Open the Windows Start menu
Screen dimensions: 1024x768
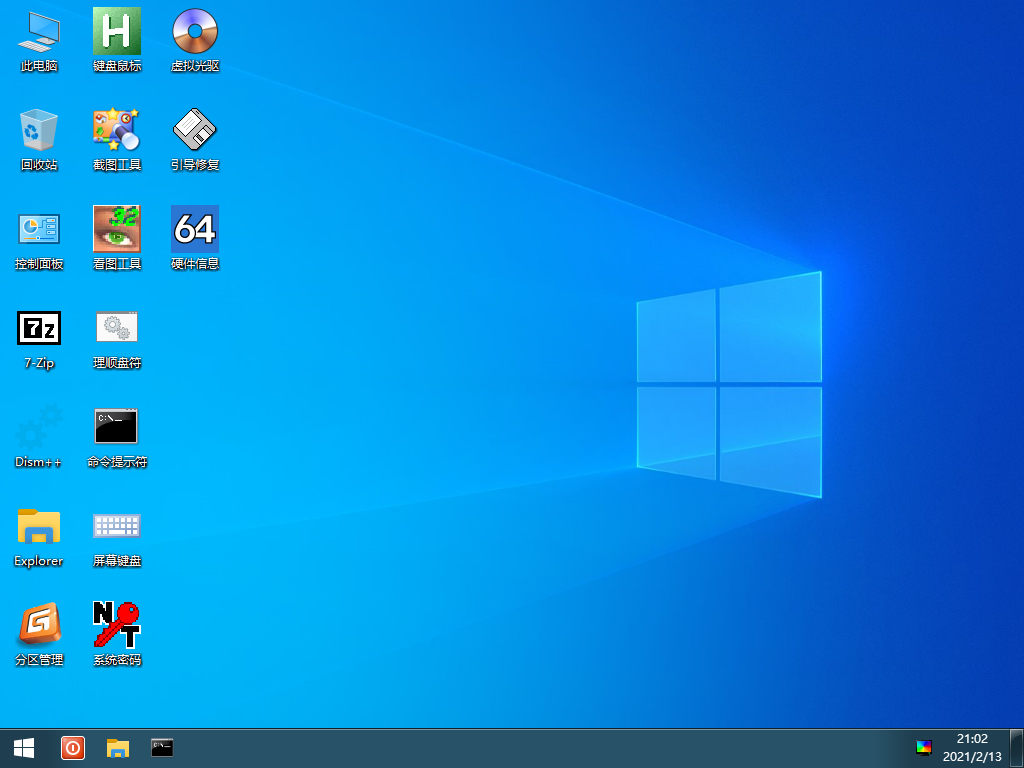coord(24,748)
